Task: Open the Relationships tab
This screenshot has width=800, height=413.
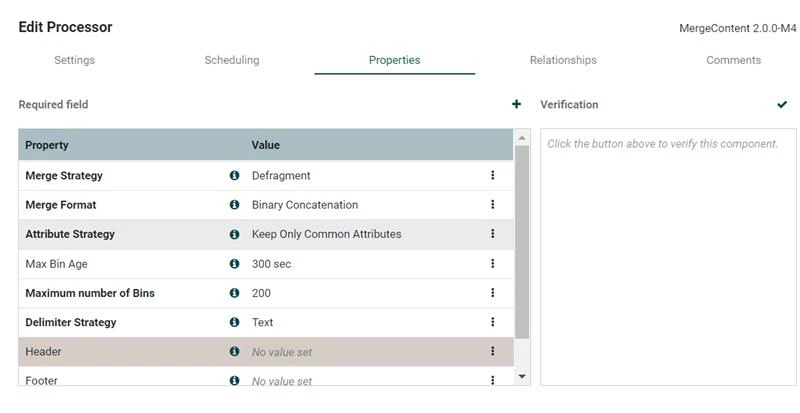Action: [563, 60]
